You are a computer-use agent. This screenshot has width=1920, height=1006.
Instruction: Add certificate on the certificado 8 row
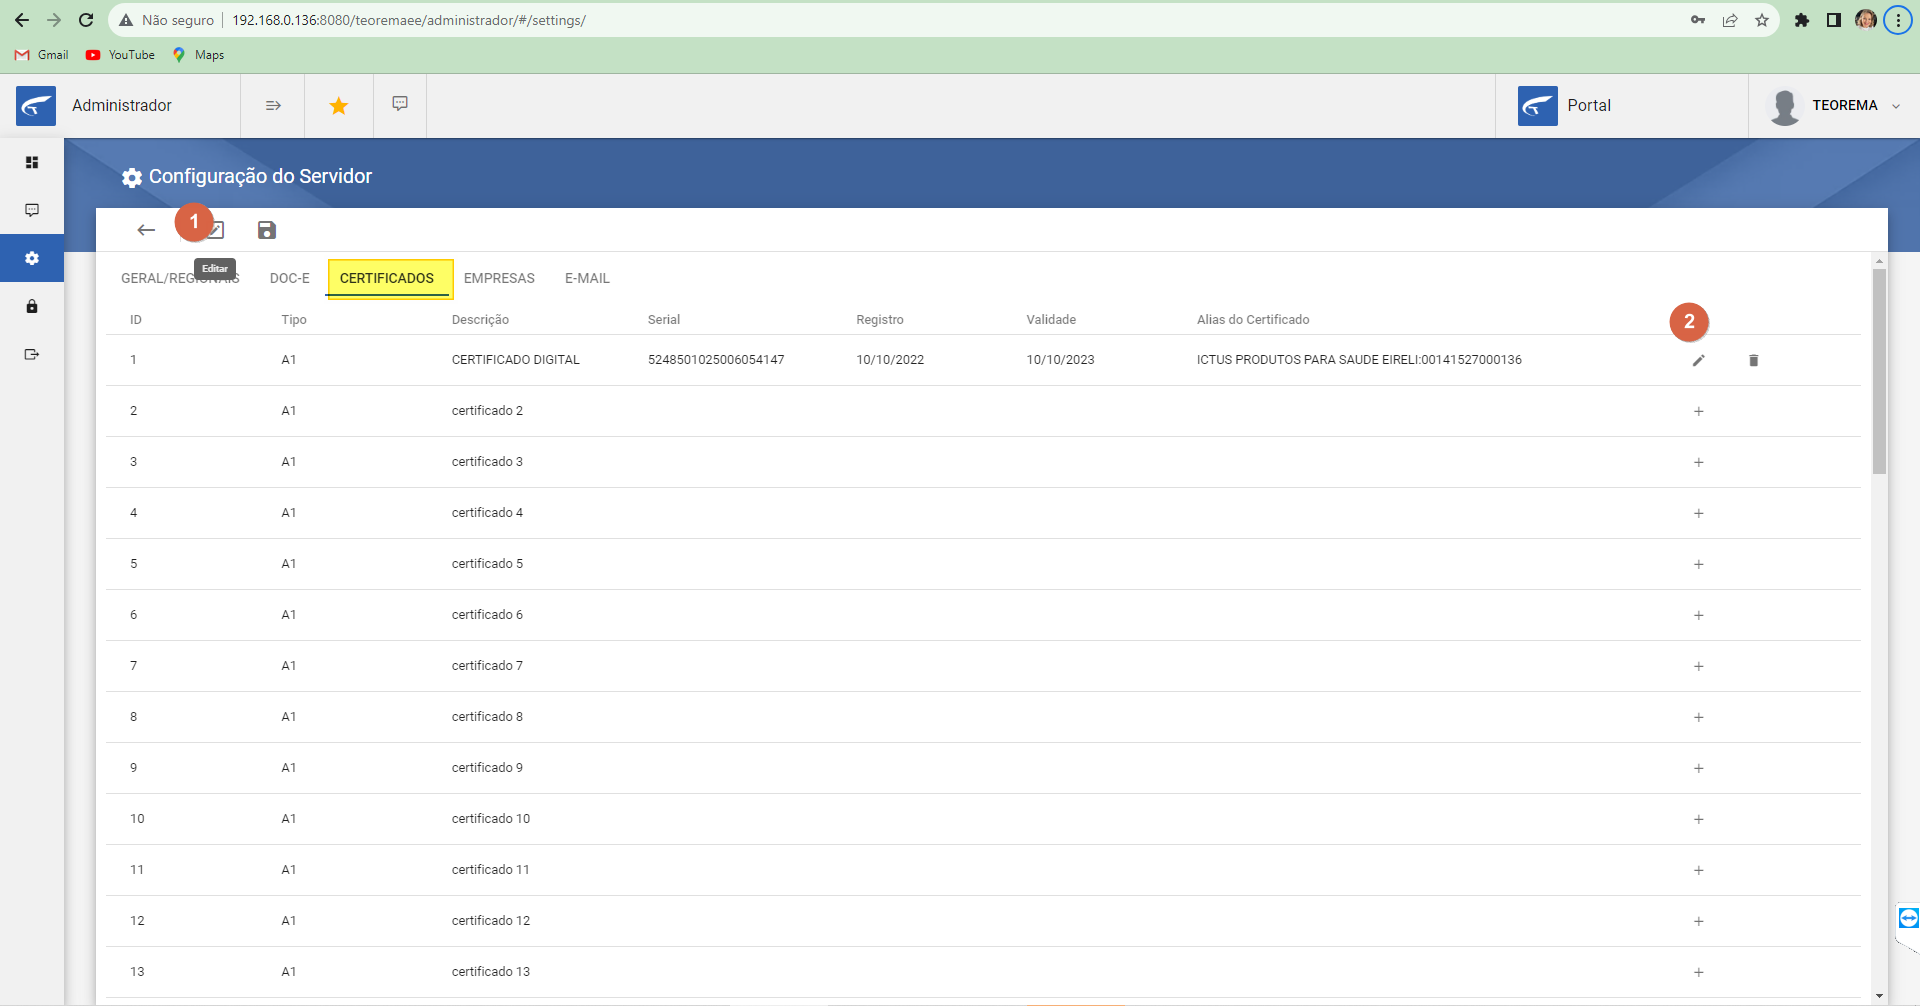click(1698, 717)
